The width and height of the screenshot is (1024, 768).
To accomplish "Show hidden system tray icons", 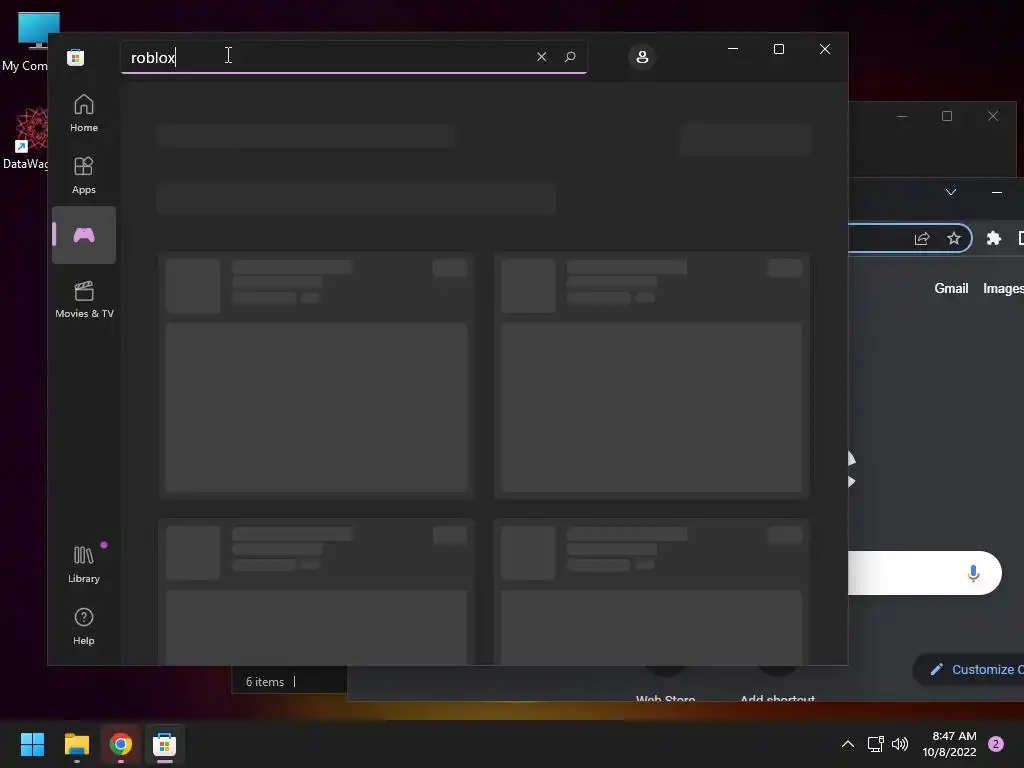I will [848, 744].
